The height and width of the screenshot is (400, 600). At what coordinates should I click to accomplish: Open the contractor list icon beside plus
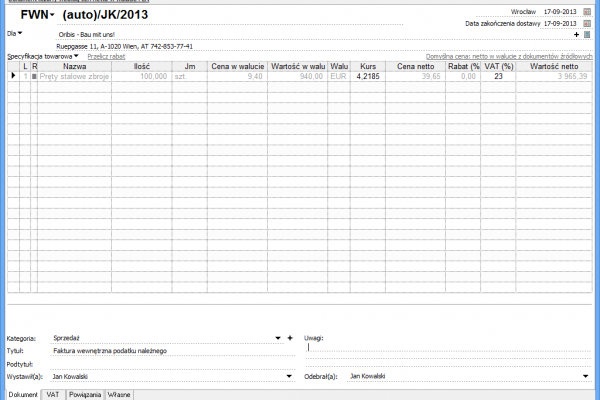click(x=587, y=34)
